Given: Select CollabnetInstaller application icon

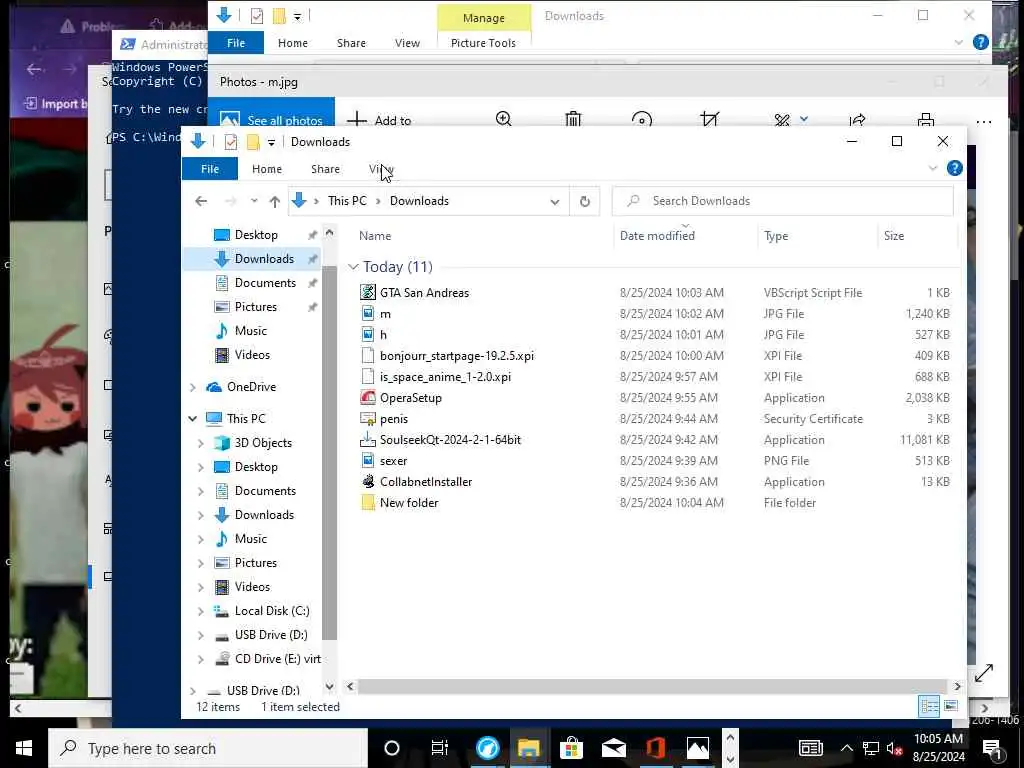Looking at the screenshot, I should click(x=368, y=482).
